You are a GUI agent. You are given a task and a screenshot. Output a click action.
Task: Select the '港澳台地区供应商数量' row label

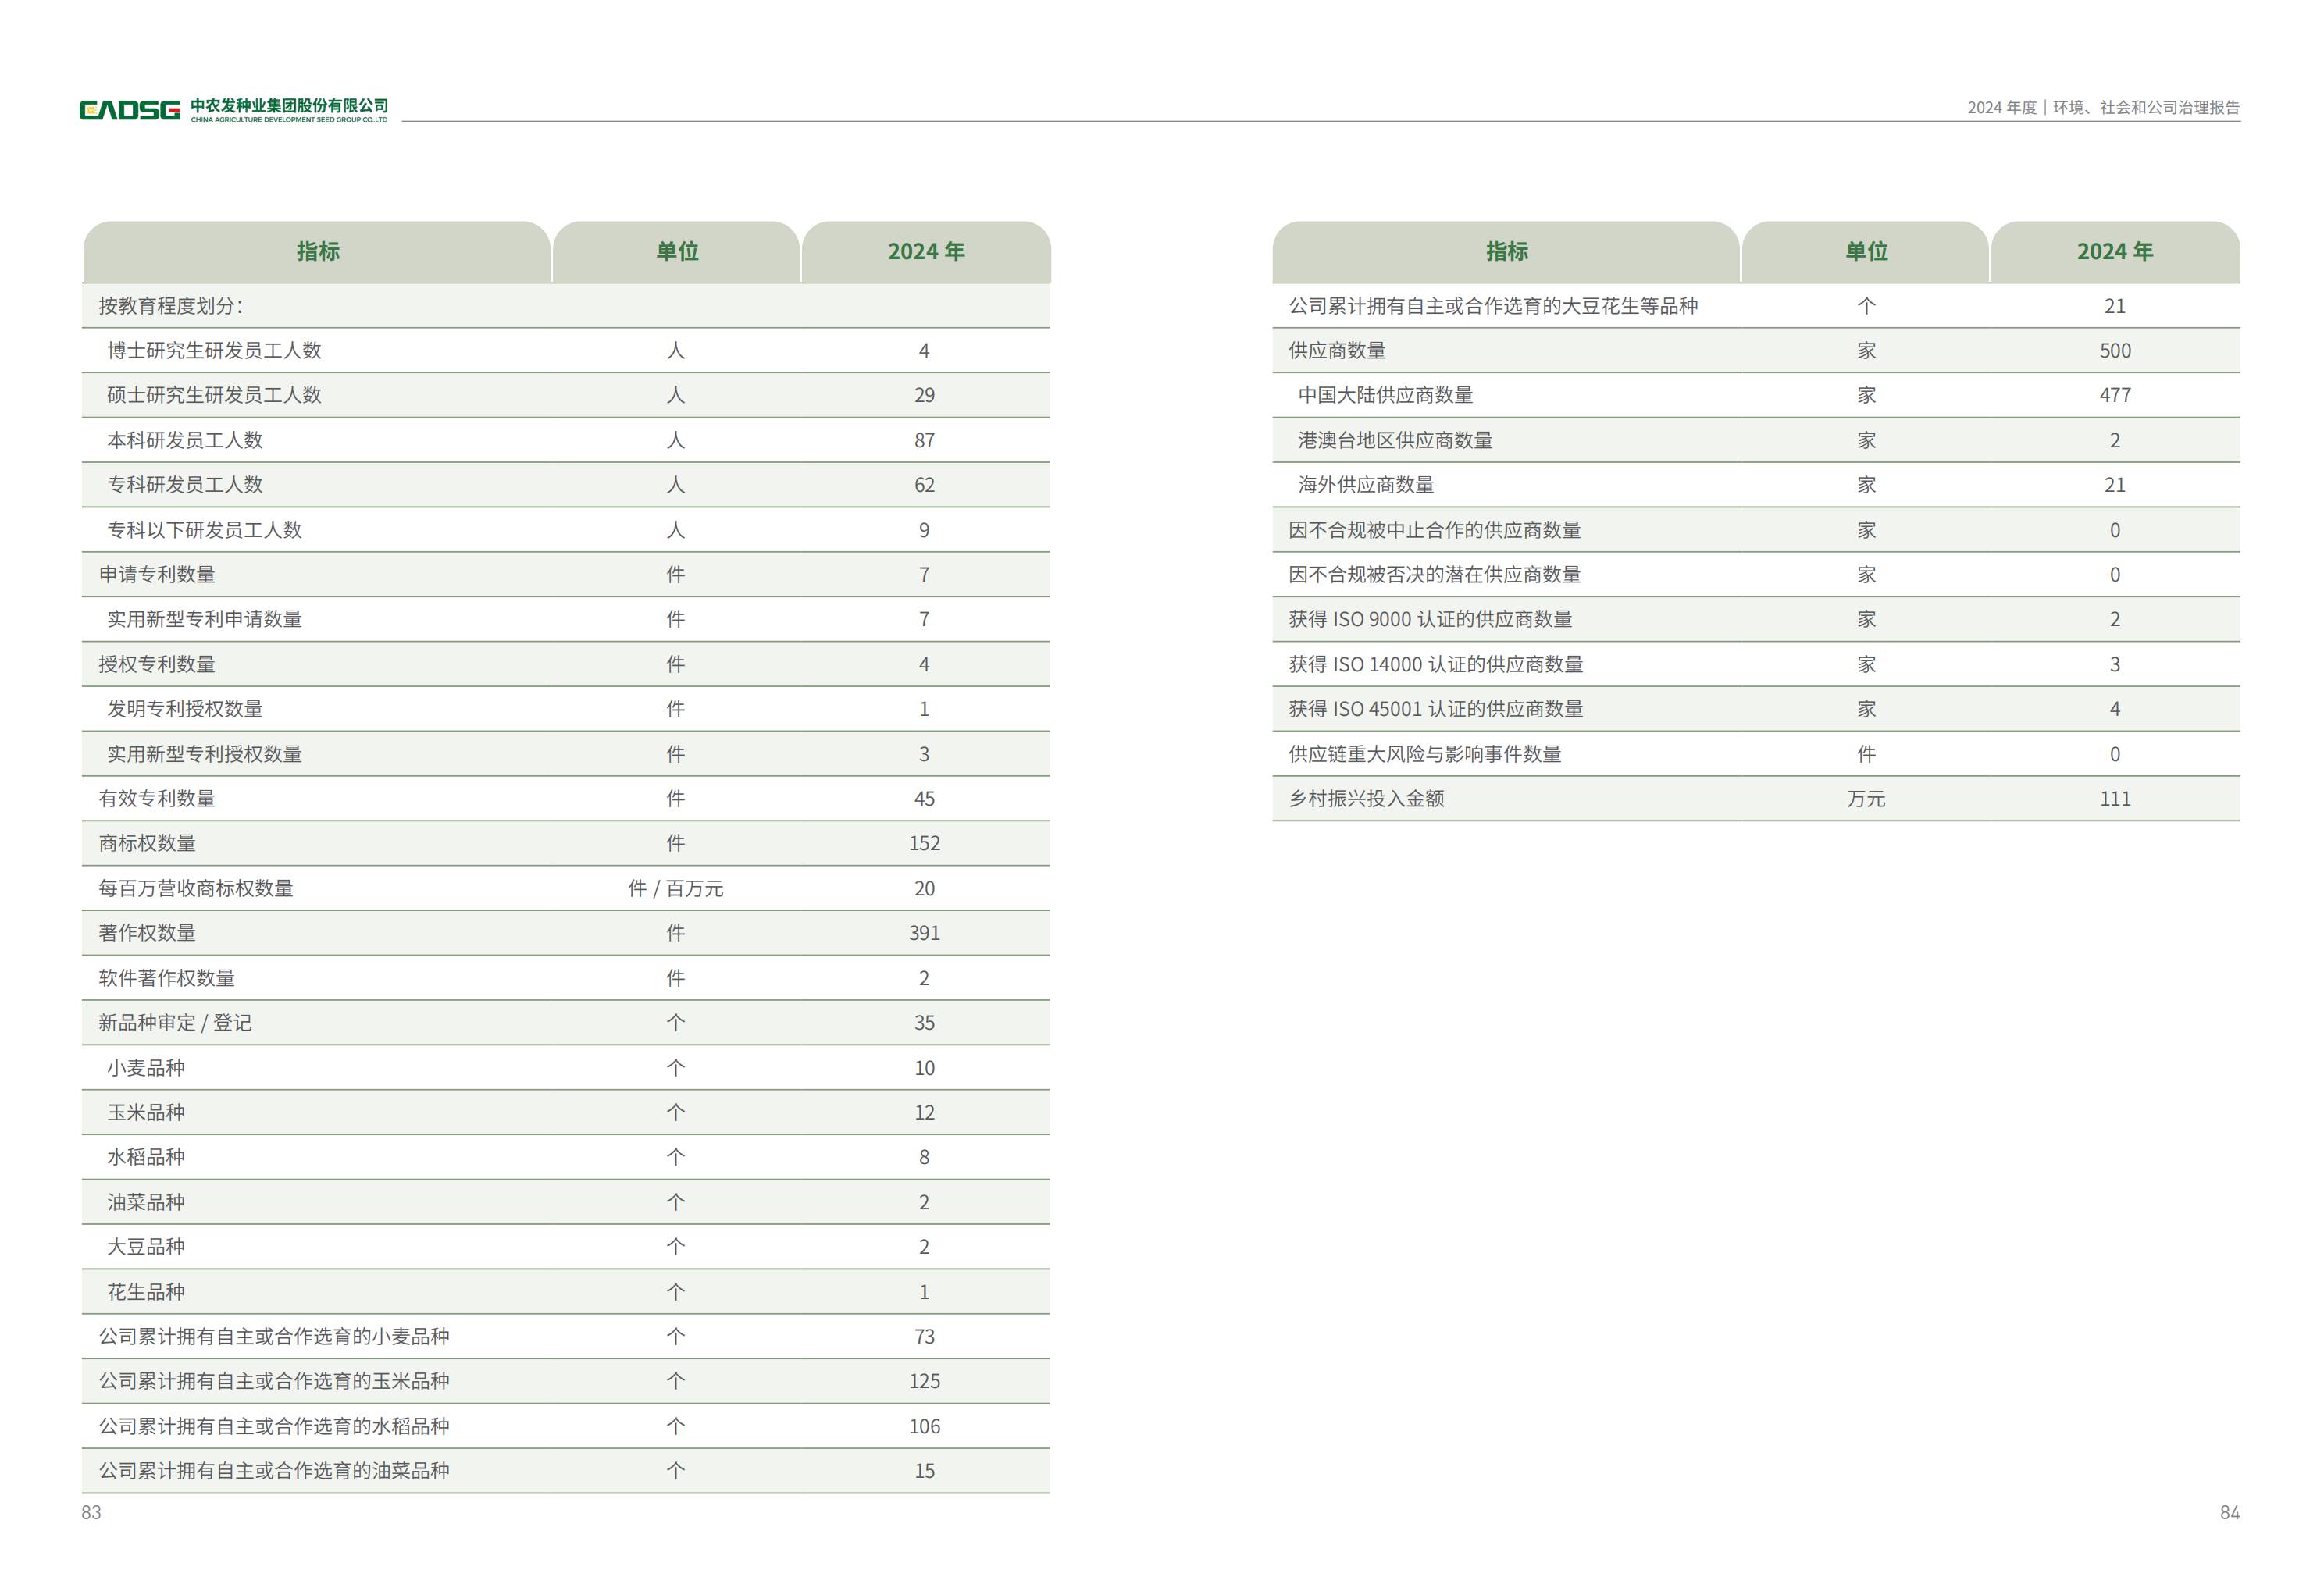click(1395, 440)
